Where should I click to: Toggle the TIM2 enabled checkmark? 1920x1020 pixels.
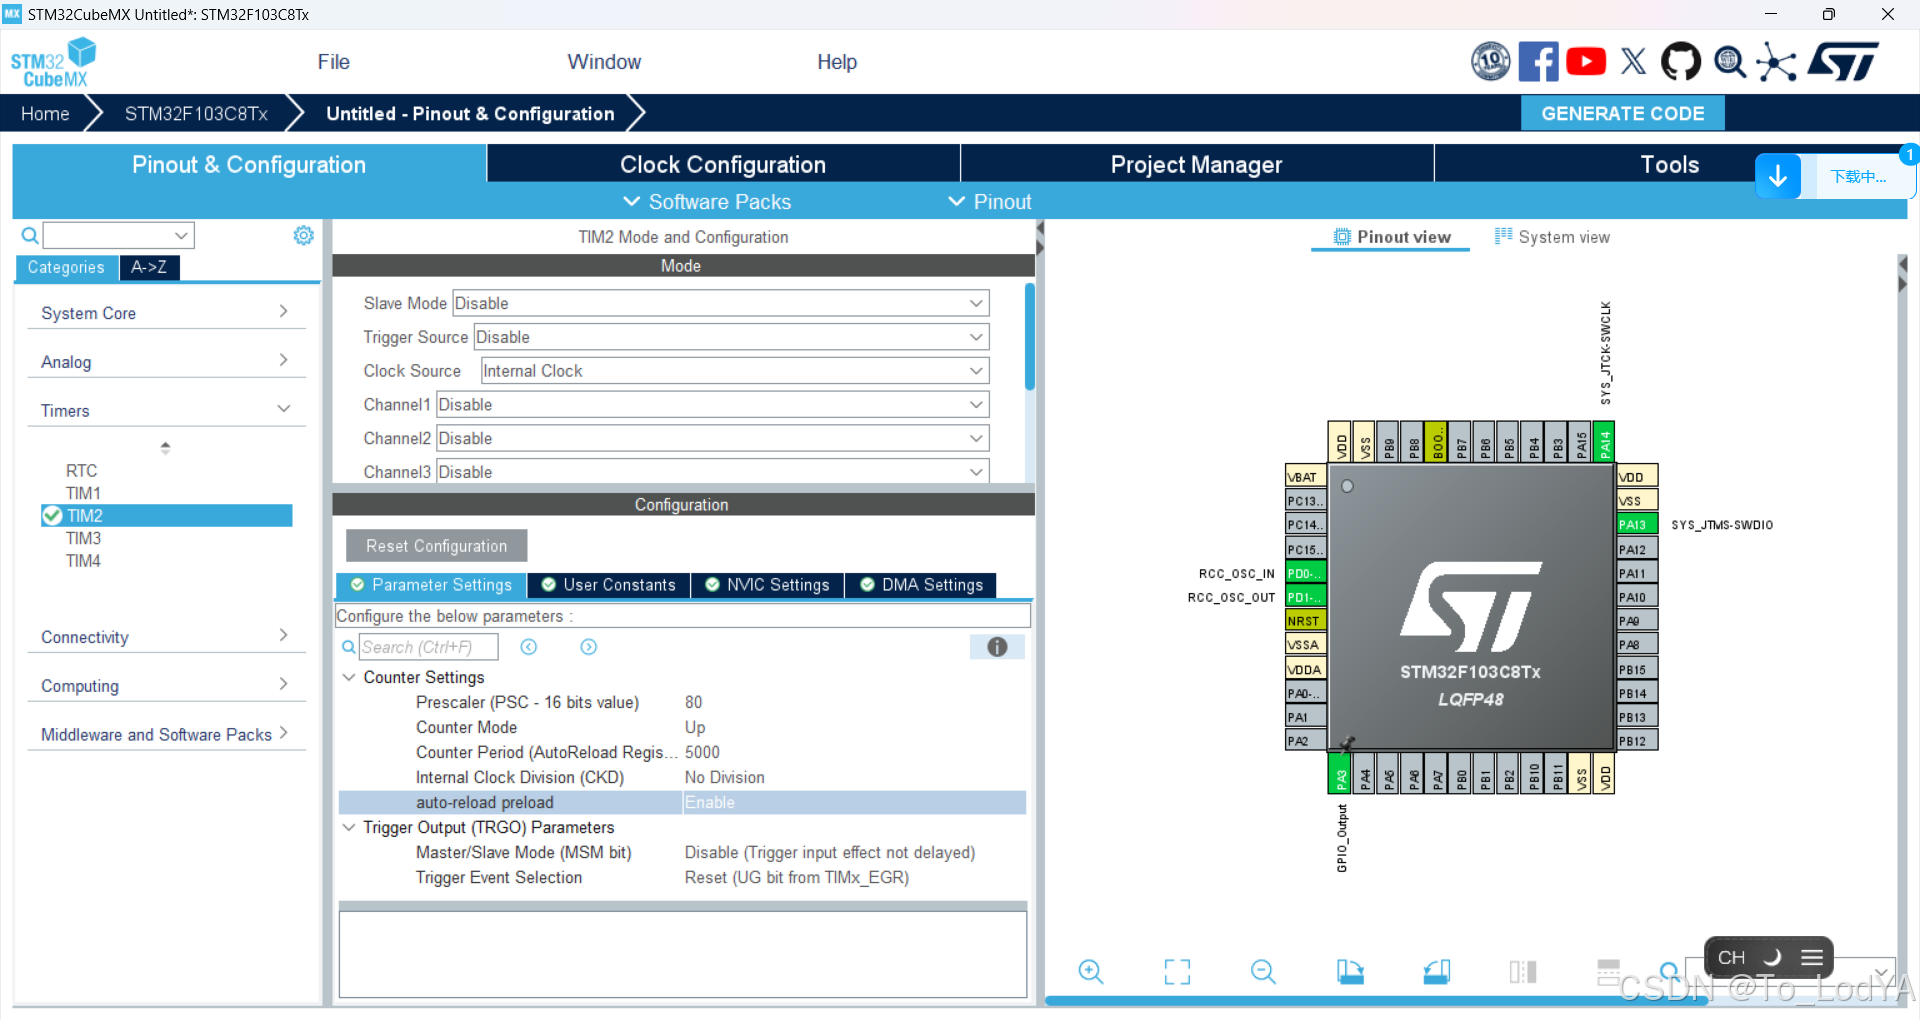[52, 515]
